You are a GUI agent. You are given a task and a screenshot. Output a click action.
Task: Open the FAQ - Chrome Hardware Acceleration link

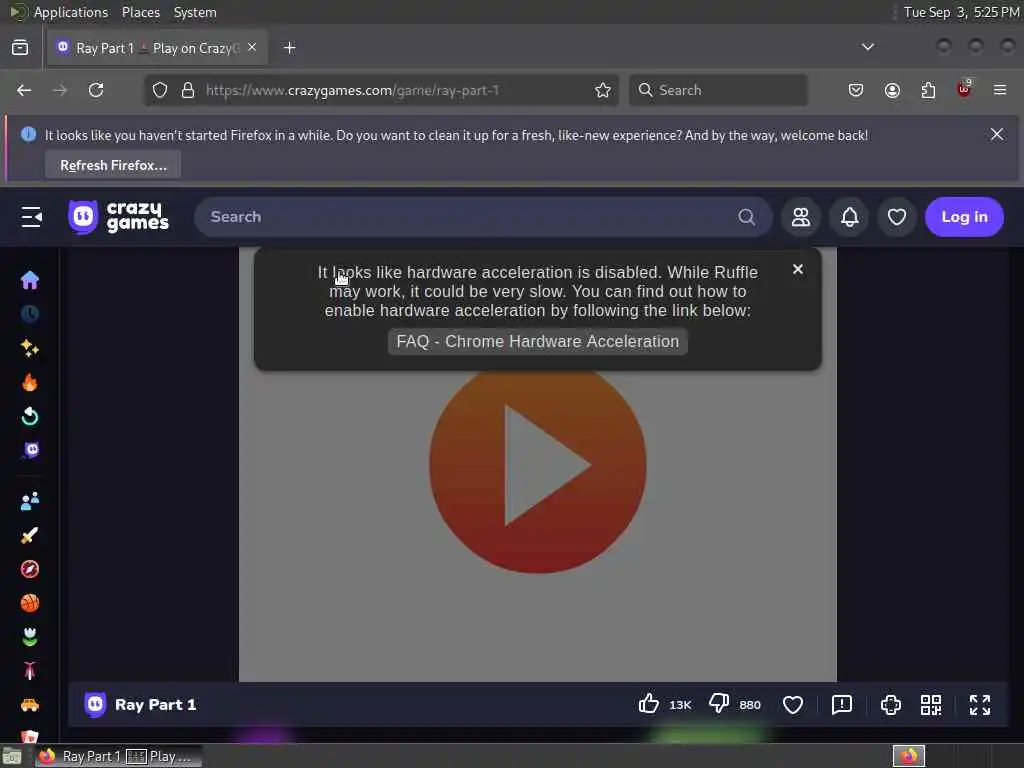[x=537, y=342]
